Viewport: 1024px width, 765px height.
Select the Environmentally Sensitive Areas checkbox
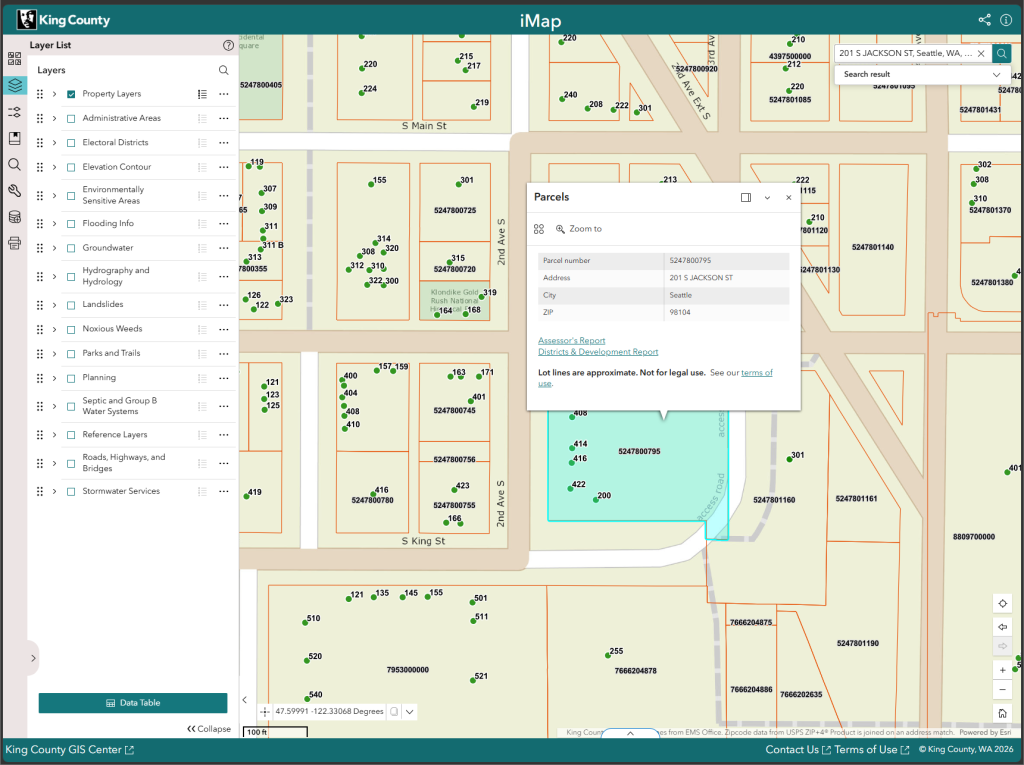(x=71, y=195)
